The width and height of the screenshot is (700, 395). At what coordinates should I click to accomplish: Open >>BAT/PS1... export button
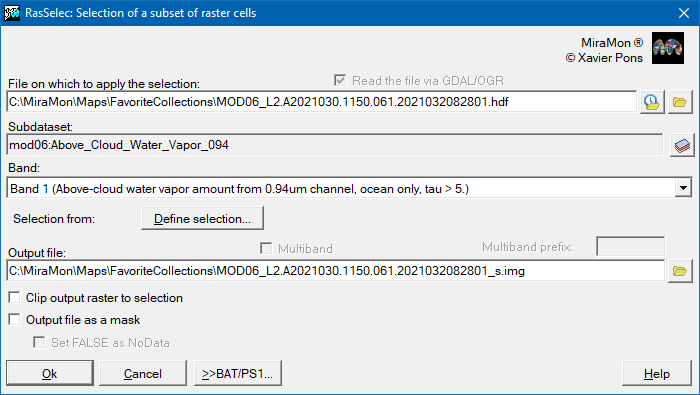238,374
